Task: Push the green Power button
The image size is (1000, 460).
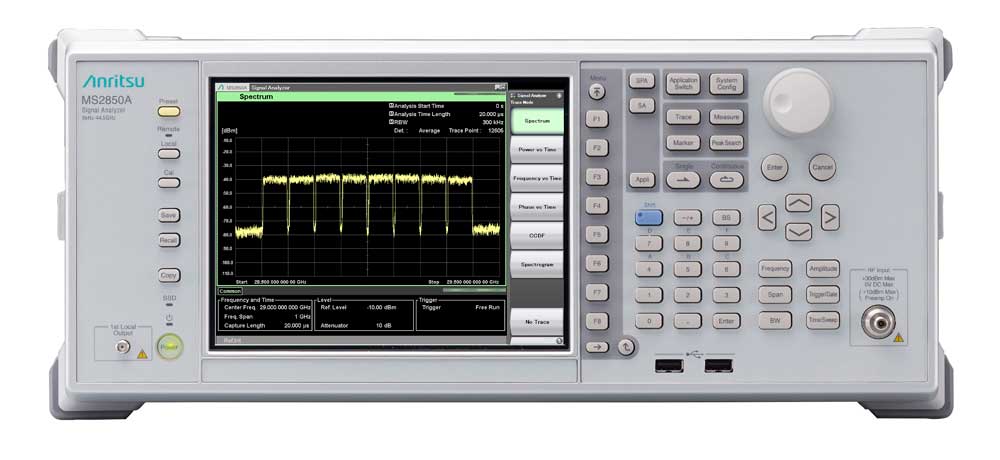Action: click(x=170, y=346)
